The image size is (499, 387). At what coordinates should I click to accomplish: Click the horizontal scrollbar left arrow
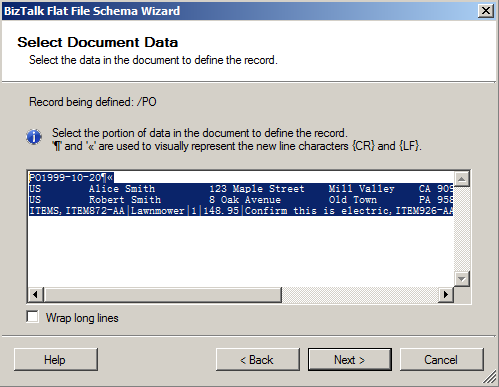click(35, 295)
